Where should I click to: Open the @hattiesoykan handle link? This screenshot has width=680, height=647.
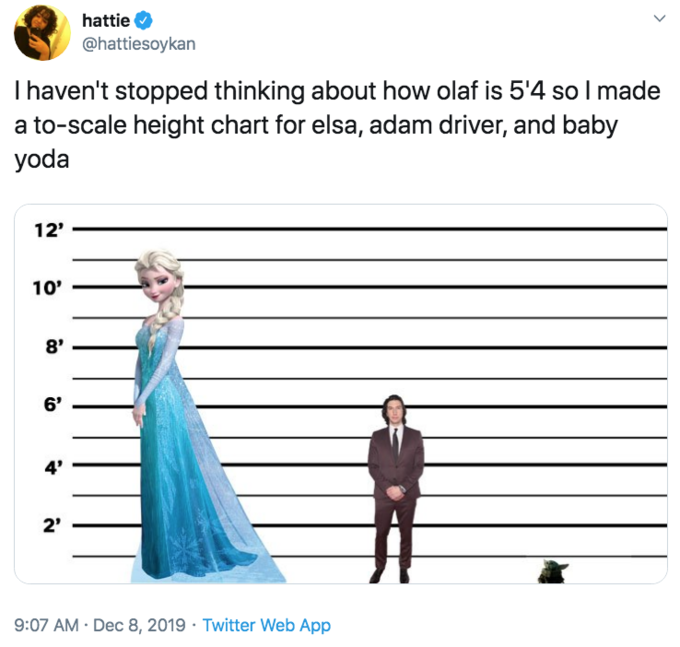pyautogui.click(x=138, y=43)
